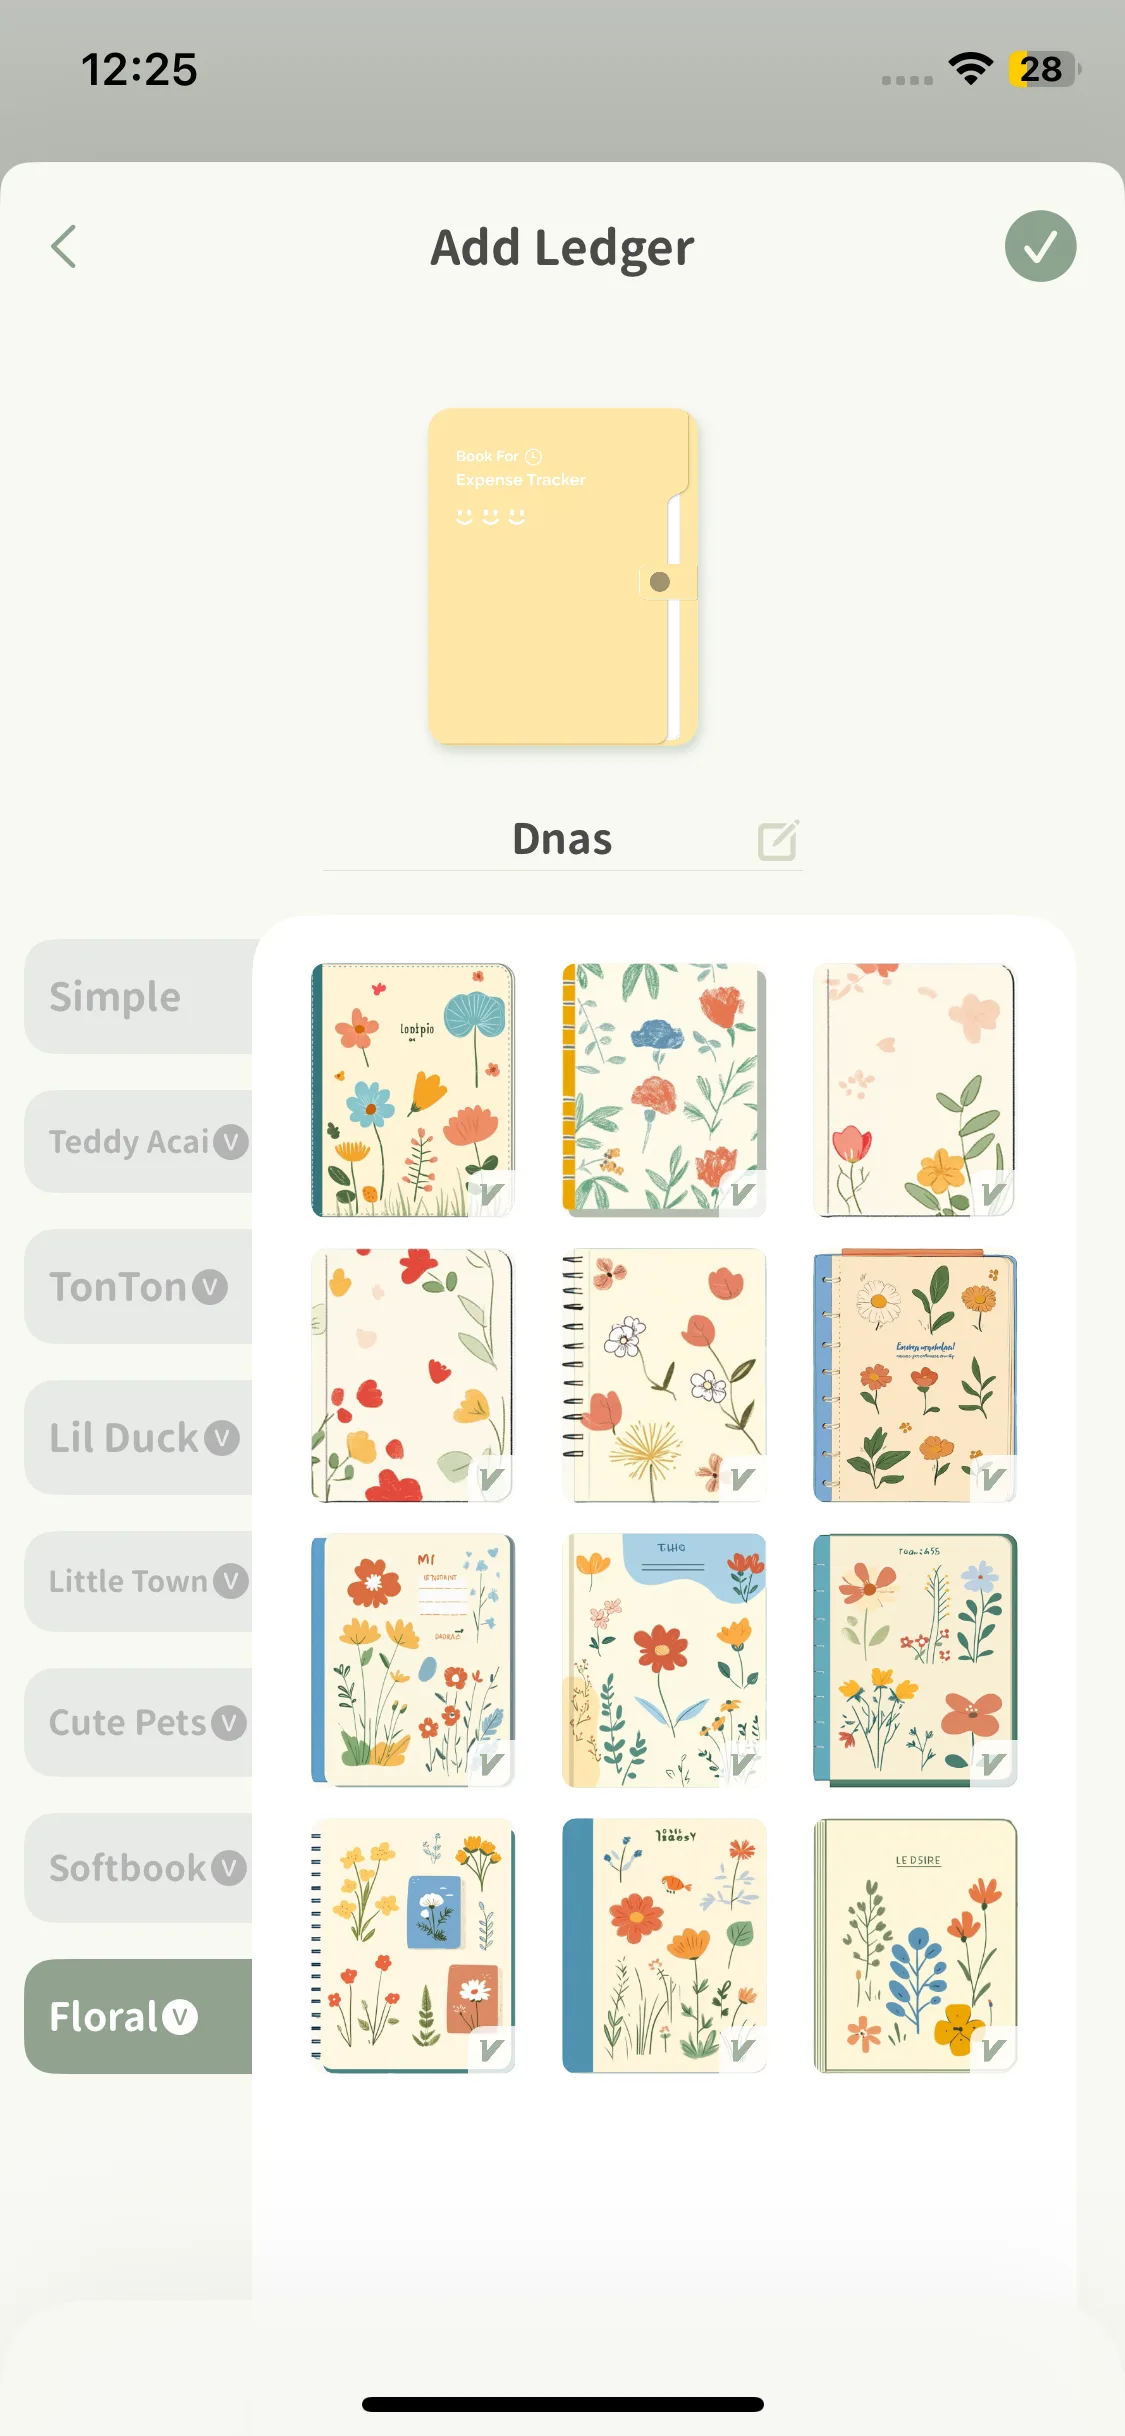Confirm ledger with green checkmark button
Screen dimensions: 1125x2436
click(1040, 246)
